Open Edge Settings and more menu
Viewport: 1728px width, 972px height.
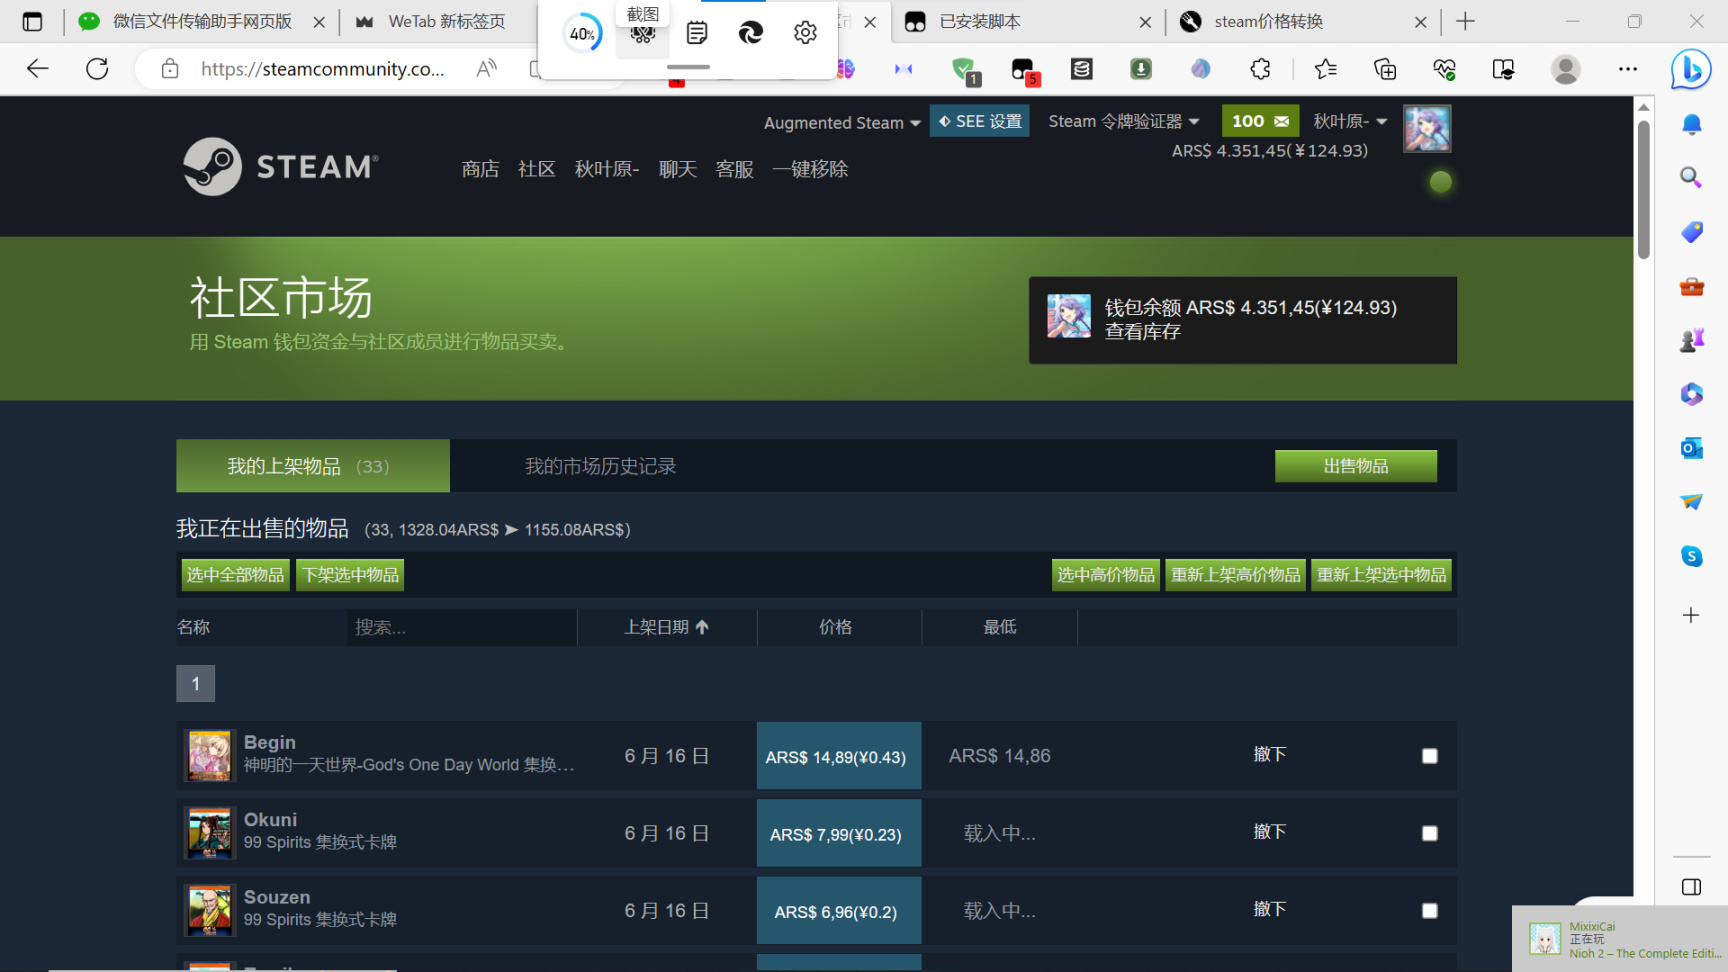1628,69
